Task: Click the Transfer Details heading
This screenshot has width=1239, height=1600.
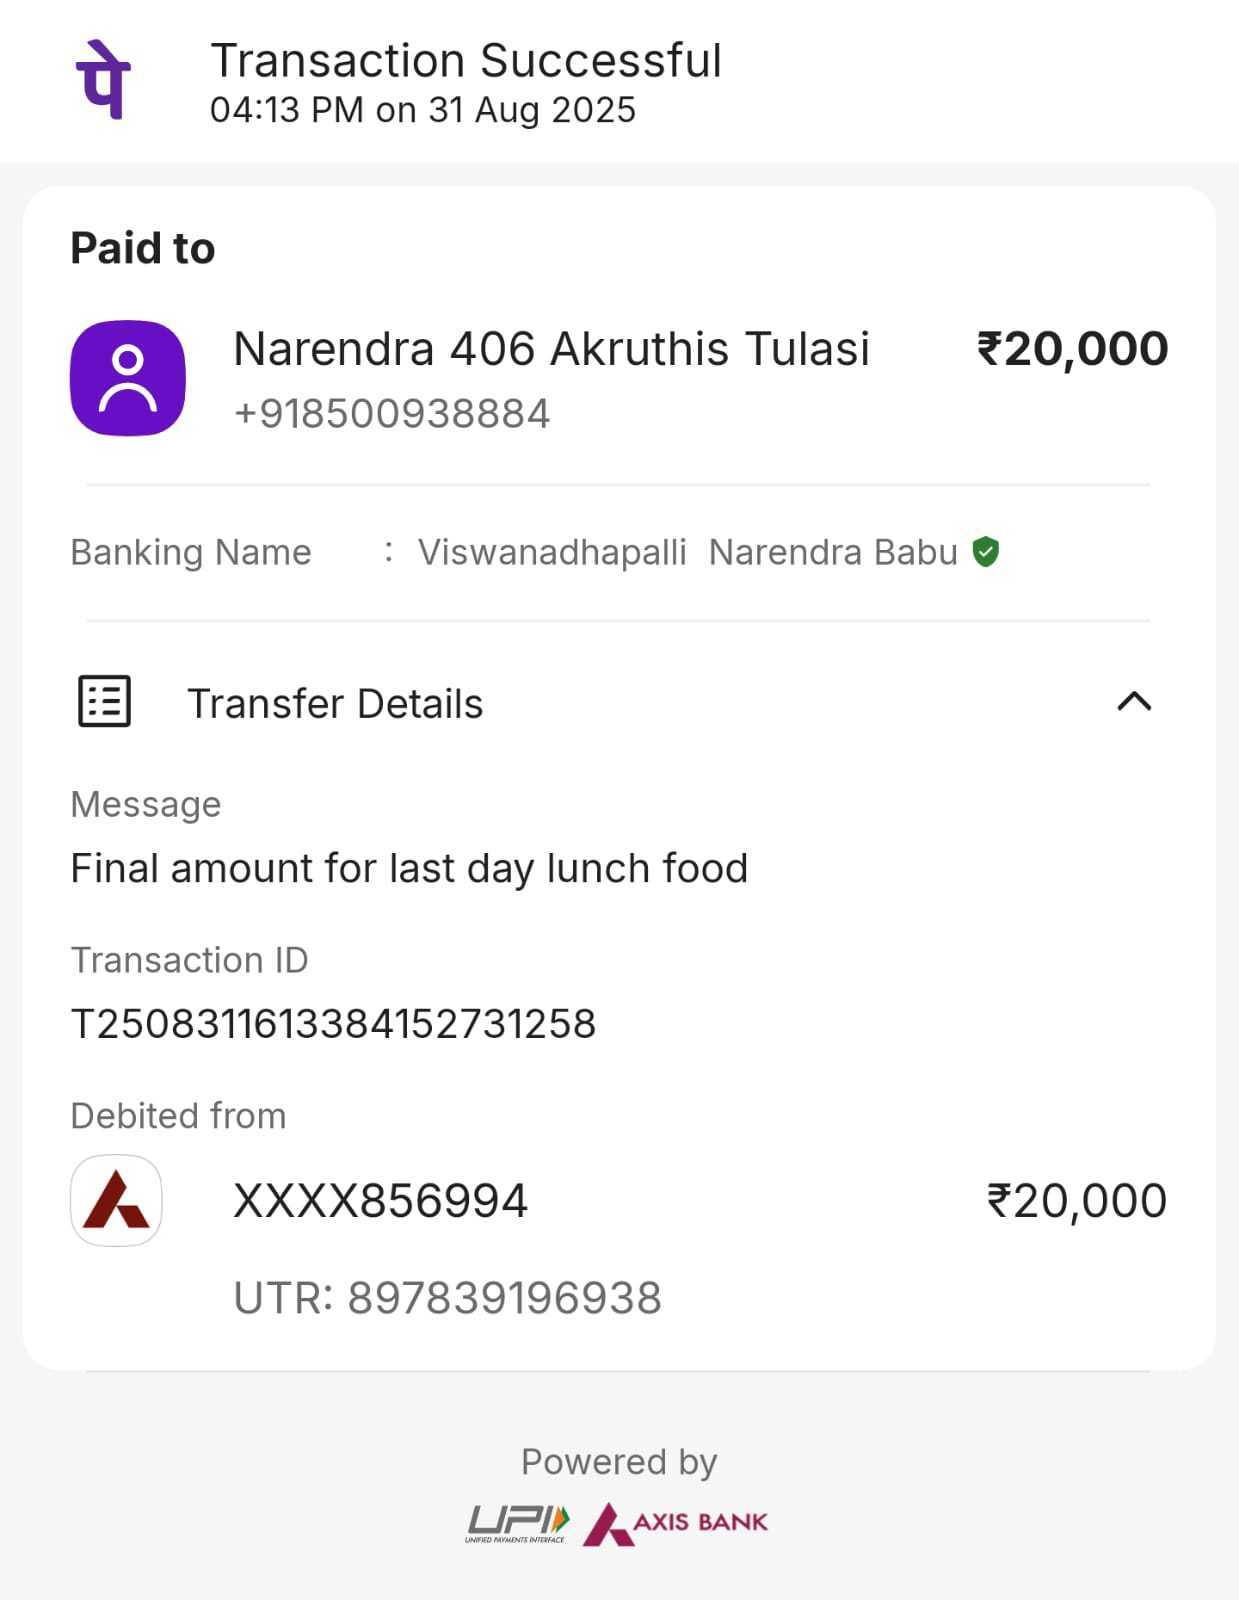Action: [x=335, y=703]
